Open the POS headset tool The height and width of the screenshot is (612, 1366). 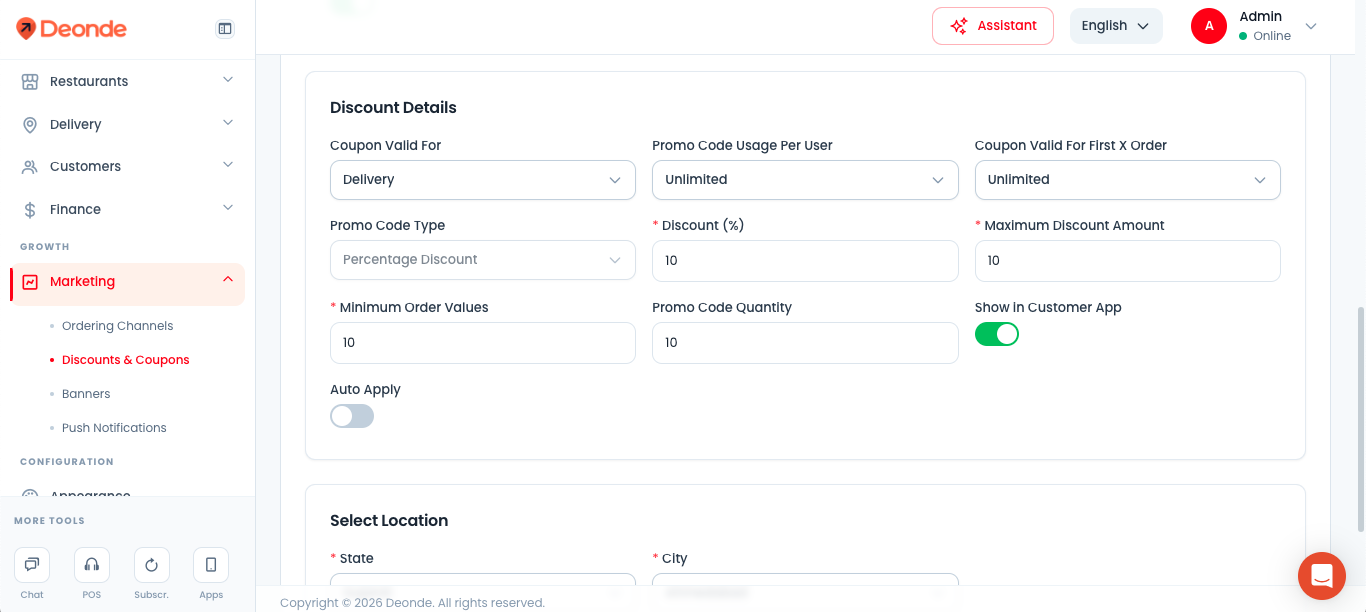[92, 565]
